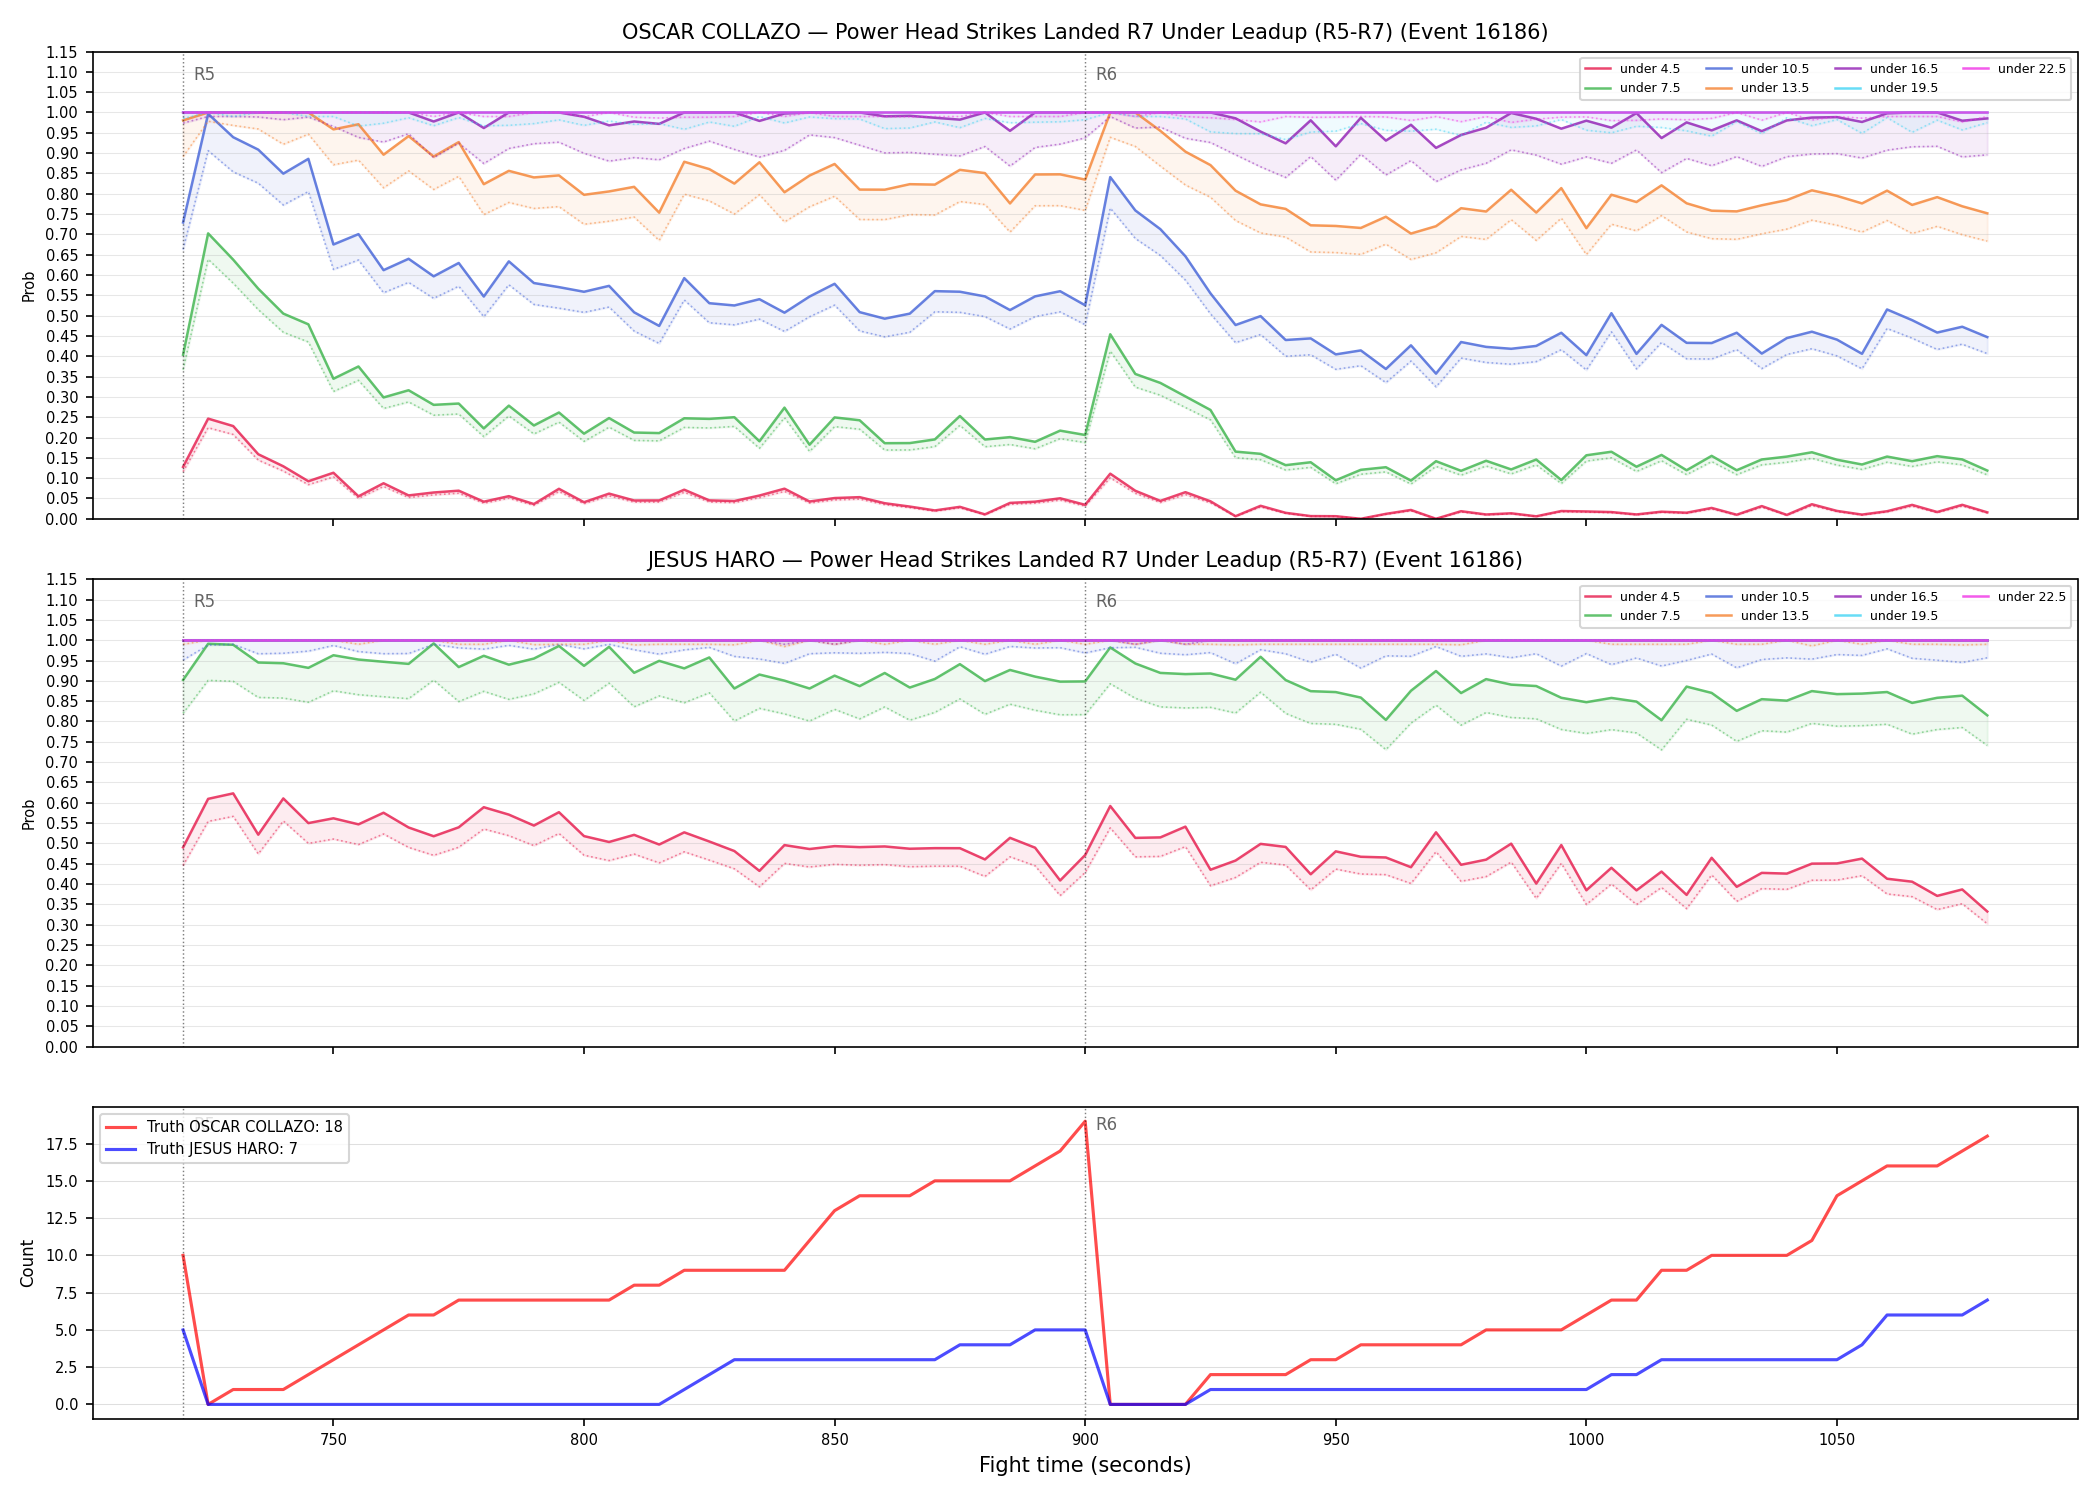The height and width of the screenshot is (1500, 2100).
Task: Select 'under 7.5' legend label in Collazo chart
Action: click(x=1650, y=88)
